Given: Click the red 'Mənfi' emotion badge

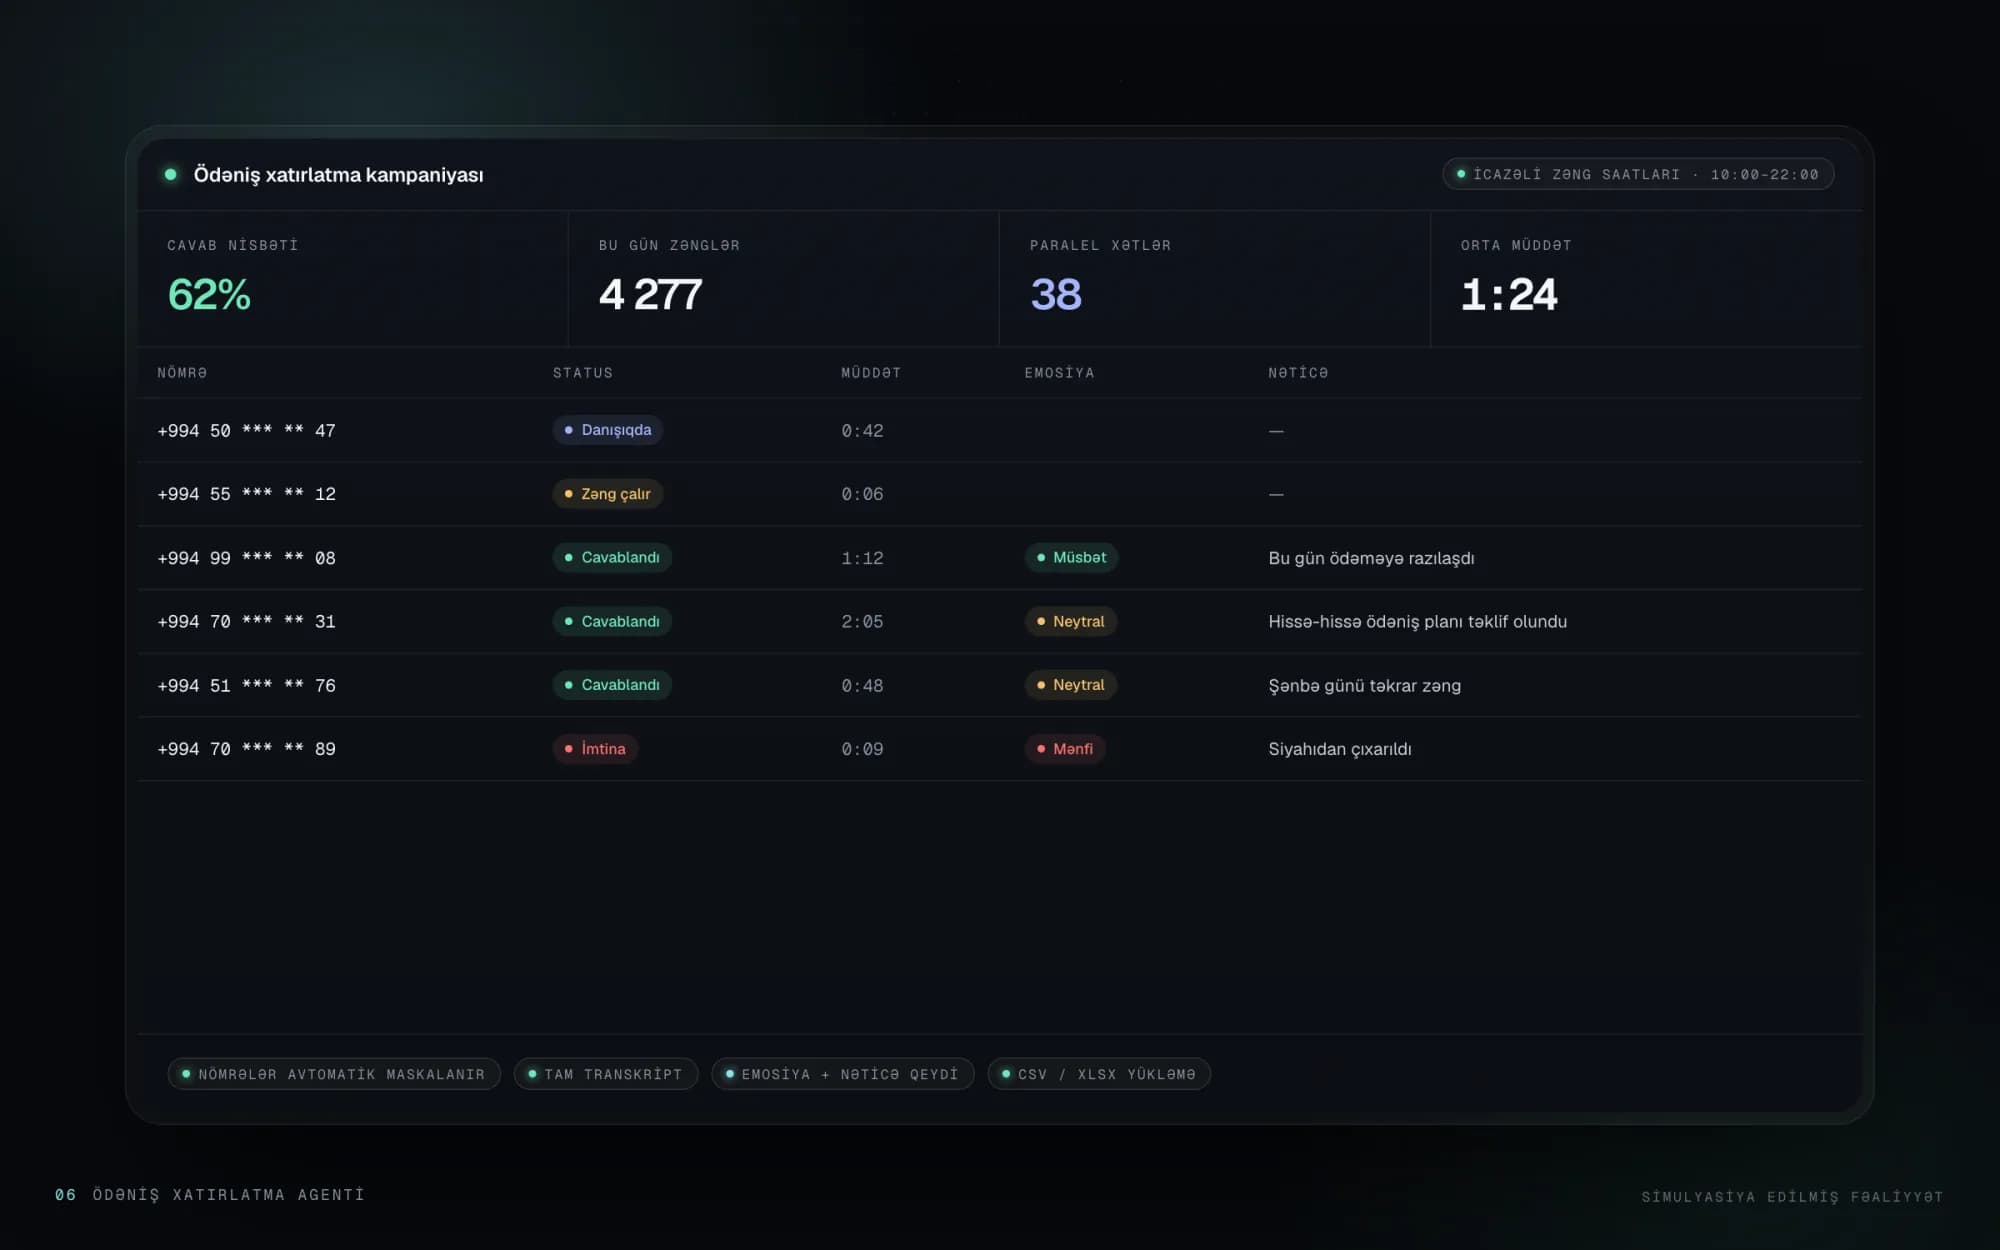Looking at the screenshot, I should (1064, 749).
